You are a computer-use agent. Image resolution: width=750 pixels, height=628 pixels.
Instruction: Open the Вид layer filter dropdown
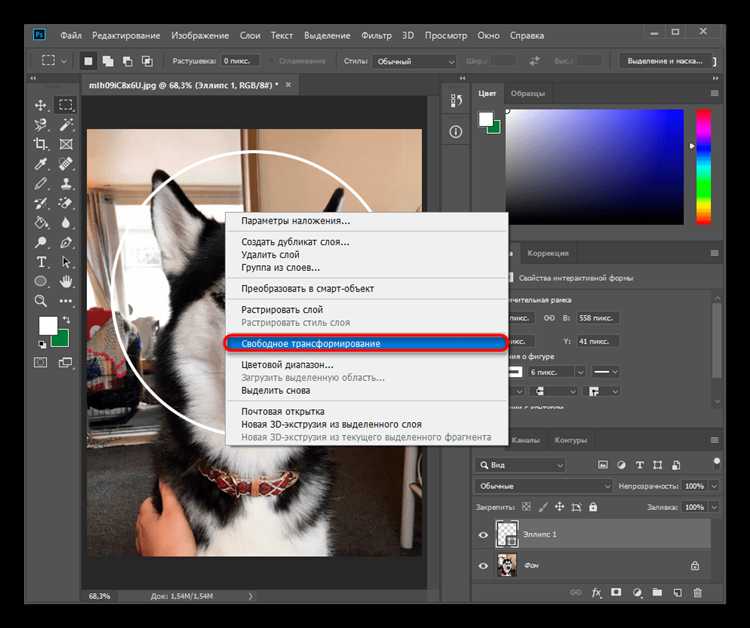(x=522, y=464)
